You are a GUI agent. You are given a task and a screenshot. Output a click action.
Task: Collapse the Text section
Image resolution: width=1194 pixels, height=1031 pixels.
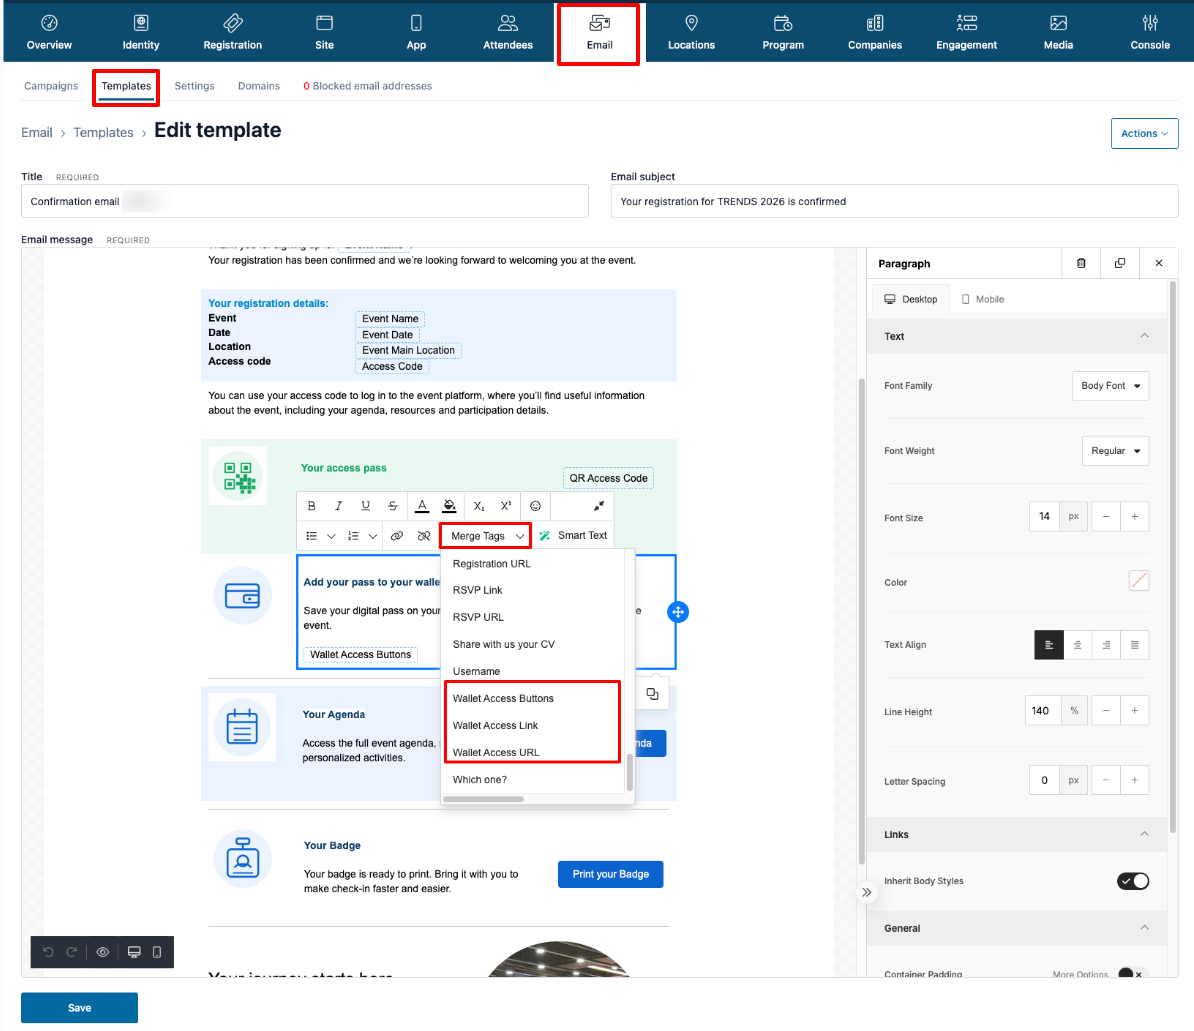coord(1144,336)
